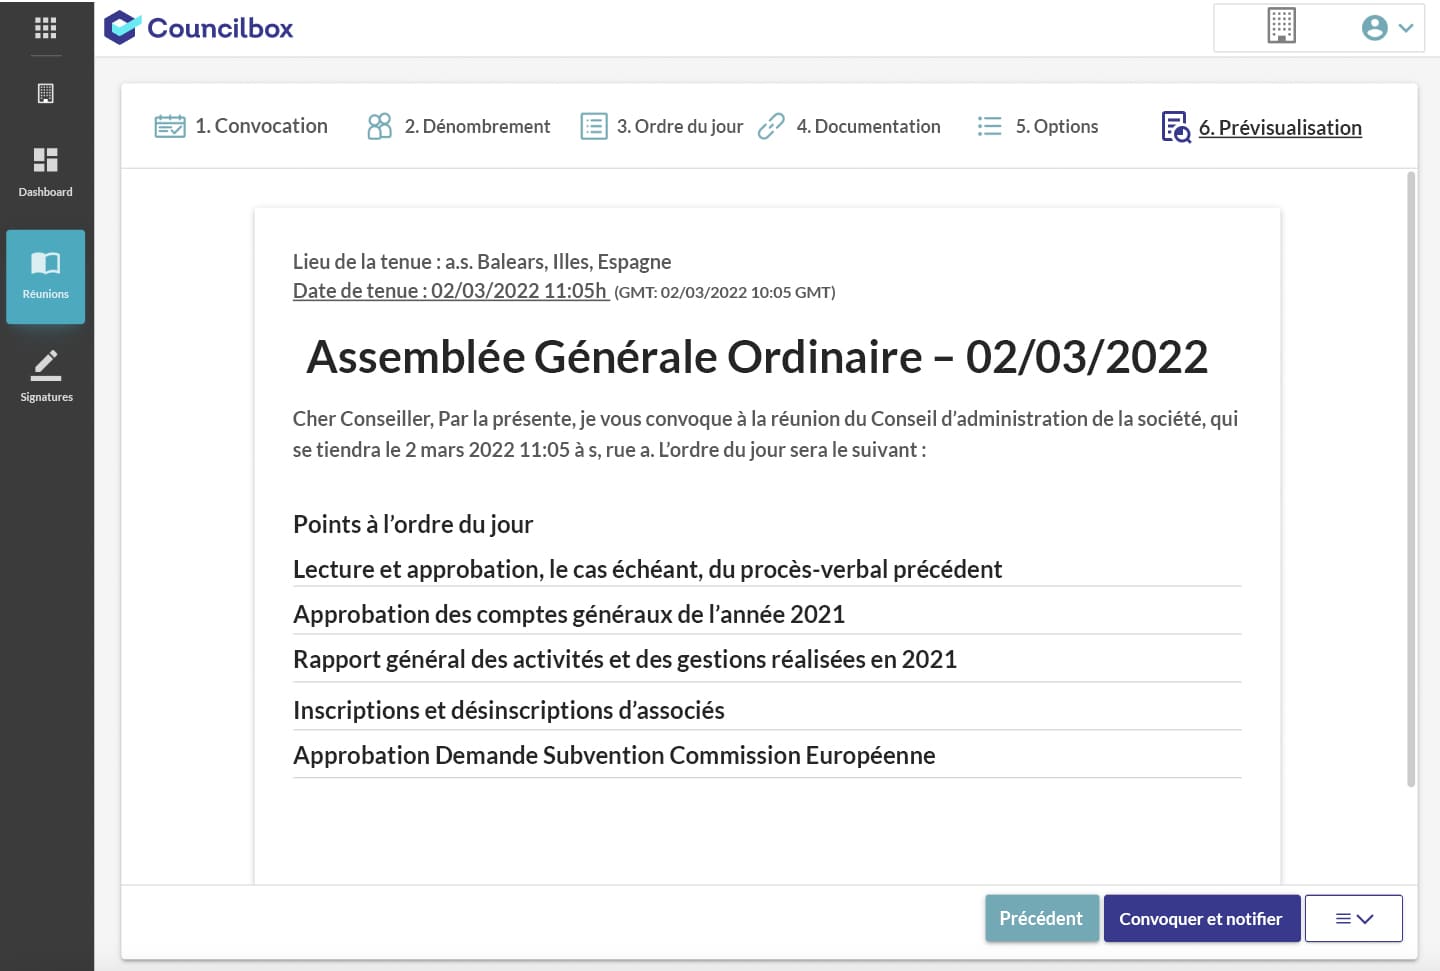Click the company building icon in sidebar
The image size is (1440, 971).
click(45, 94)
